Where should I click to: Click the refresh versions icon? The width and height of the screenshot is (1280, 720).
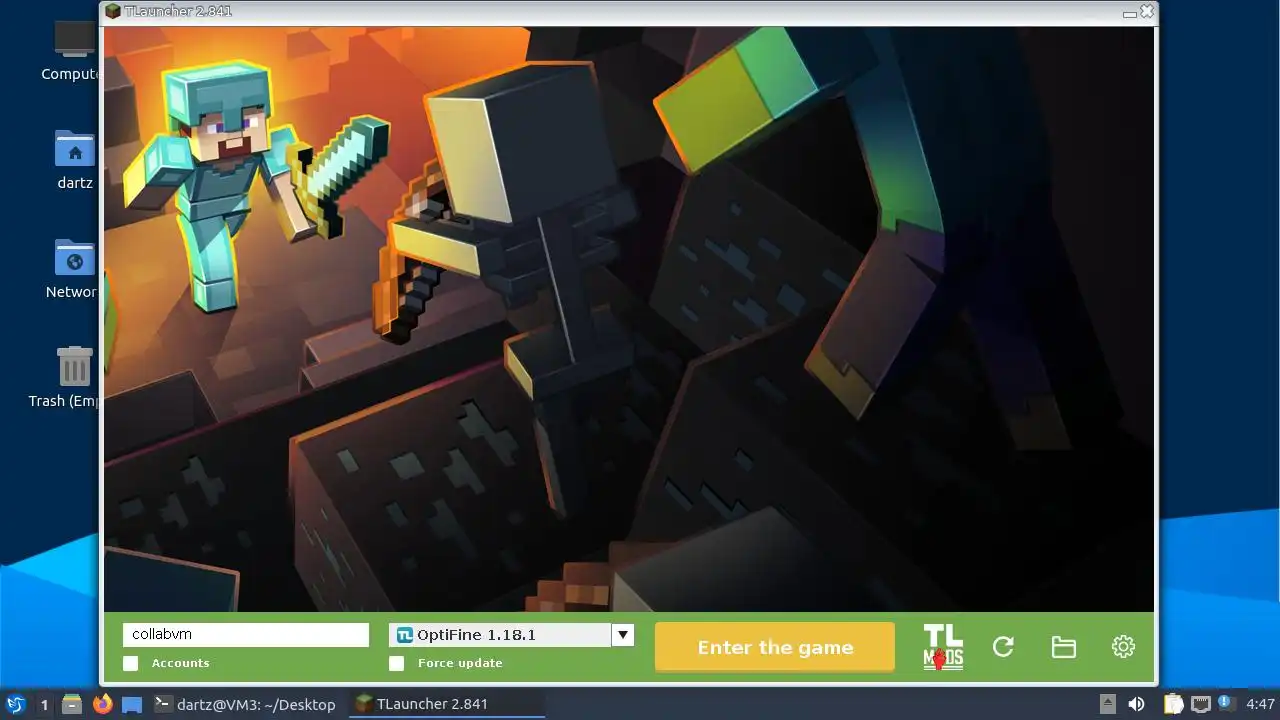1003,647
